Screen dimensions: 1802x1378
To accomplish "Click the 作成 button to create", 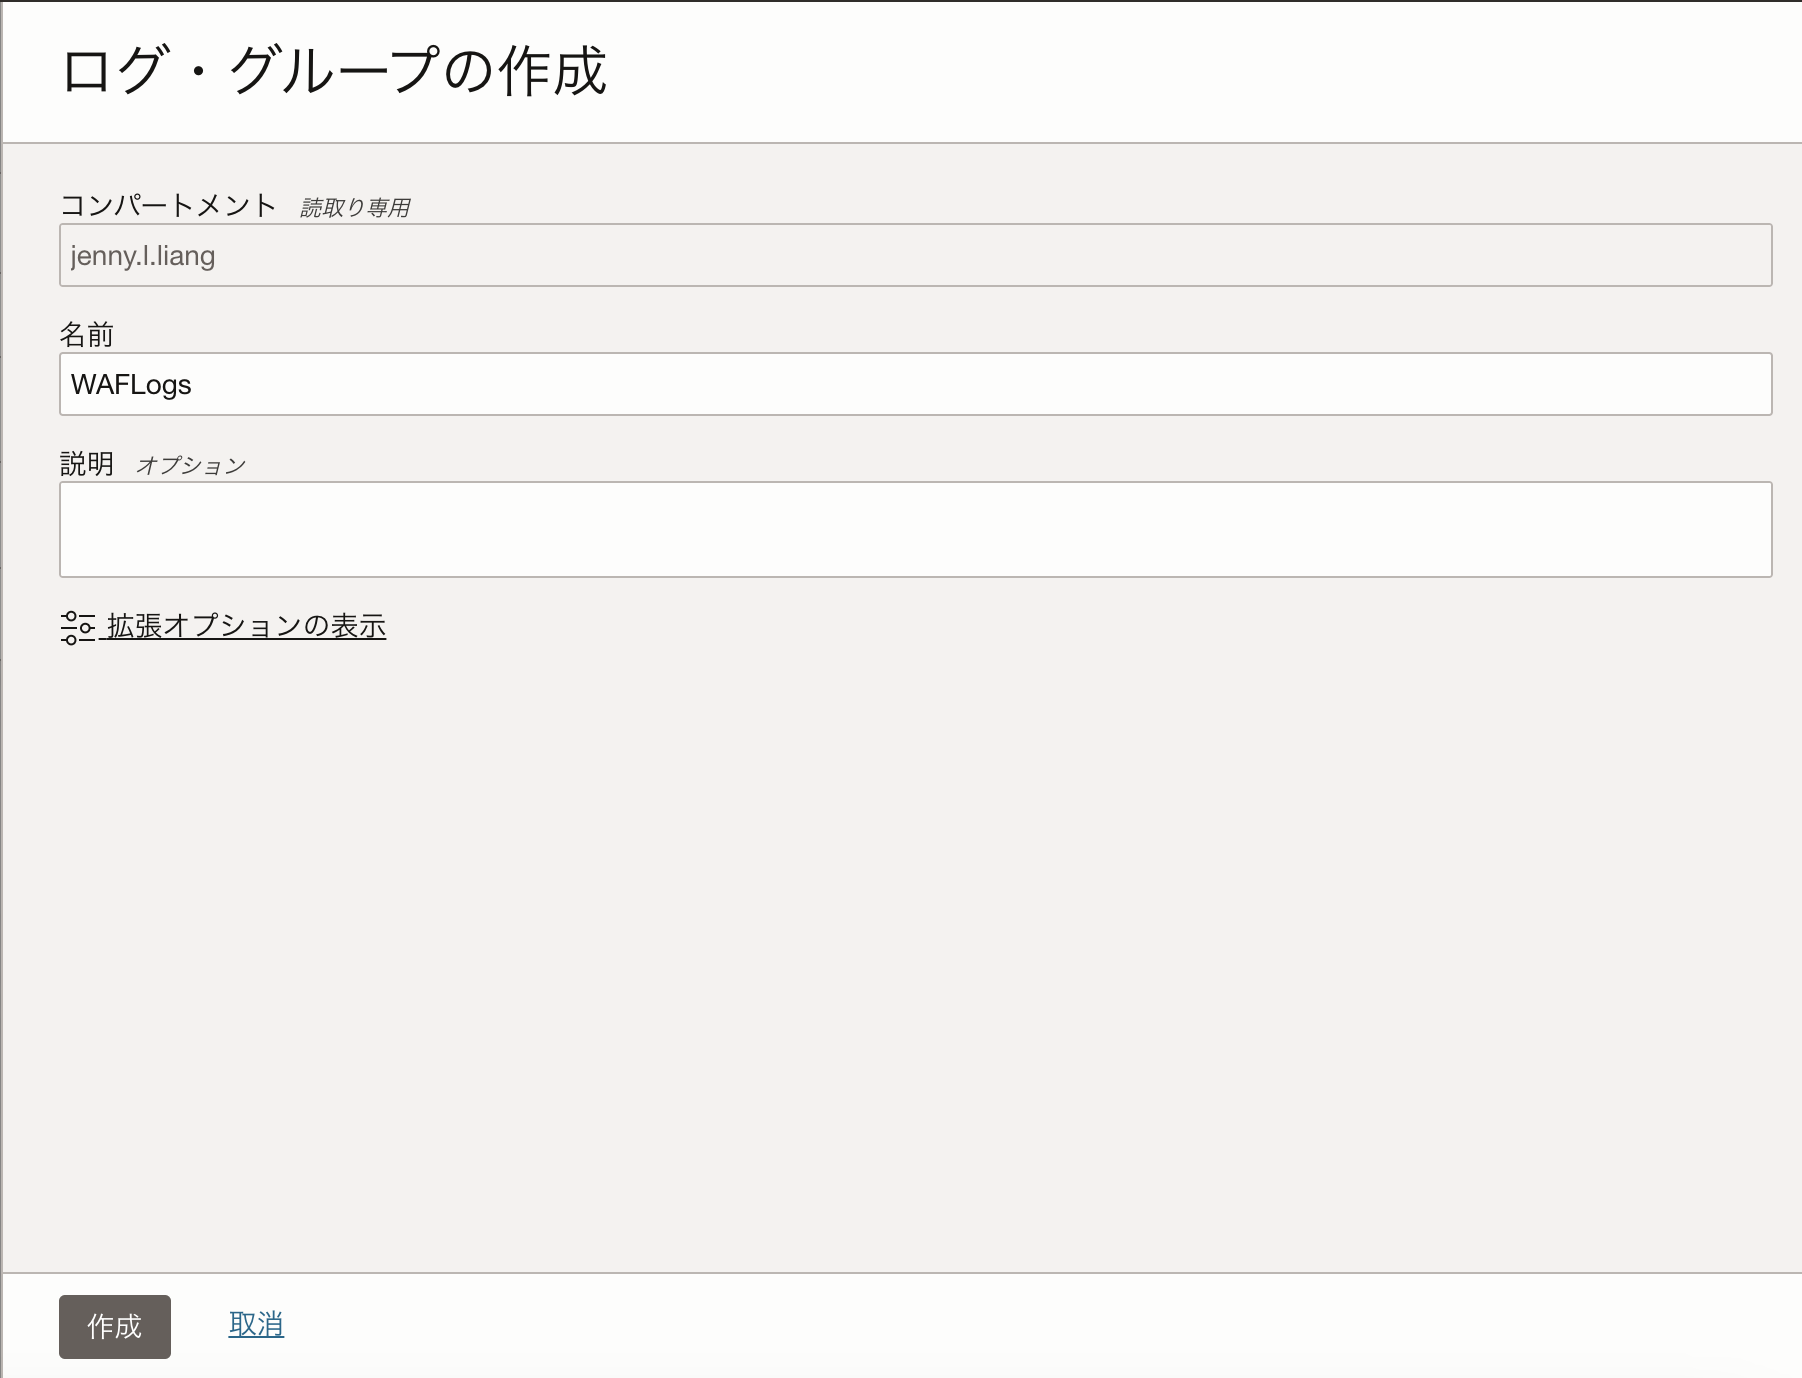I will (x=114, y=1326).
